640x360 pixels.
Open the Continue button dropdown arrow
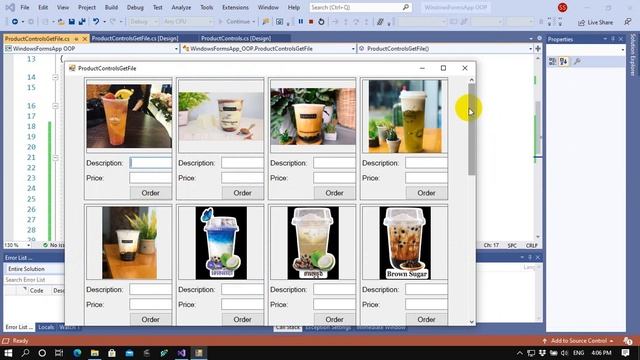tap(254, 22)
